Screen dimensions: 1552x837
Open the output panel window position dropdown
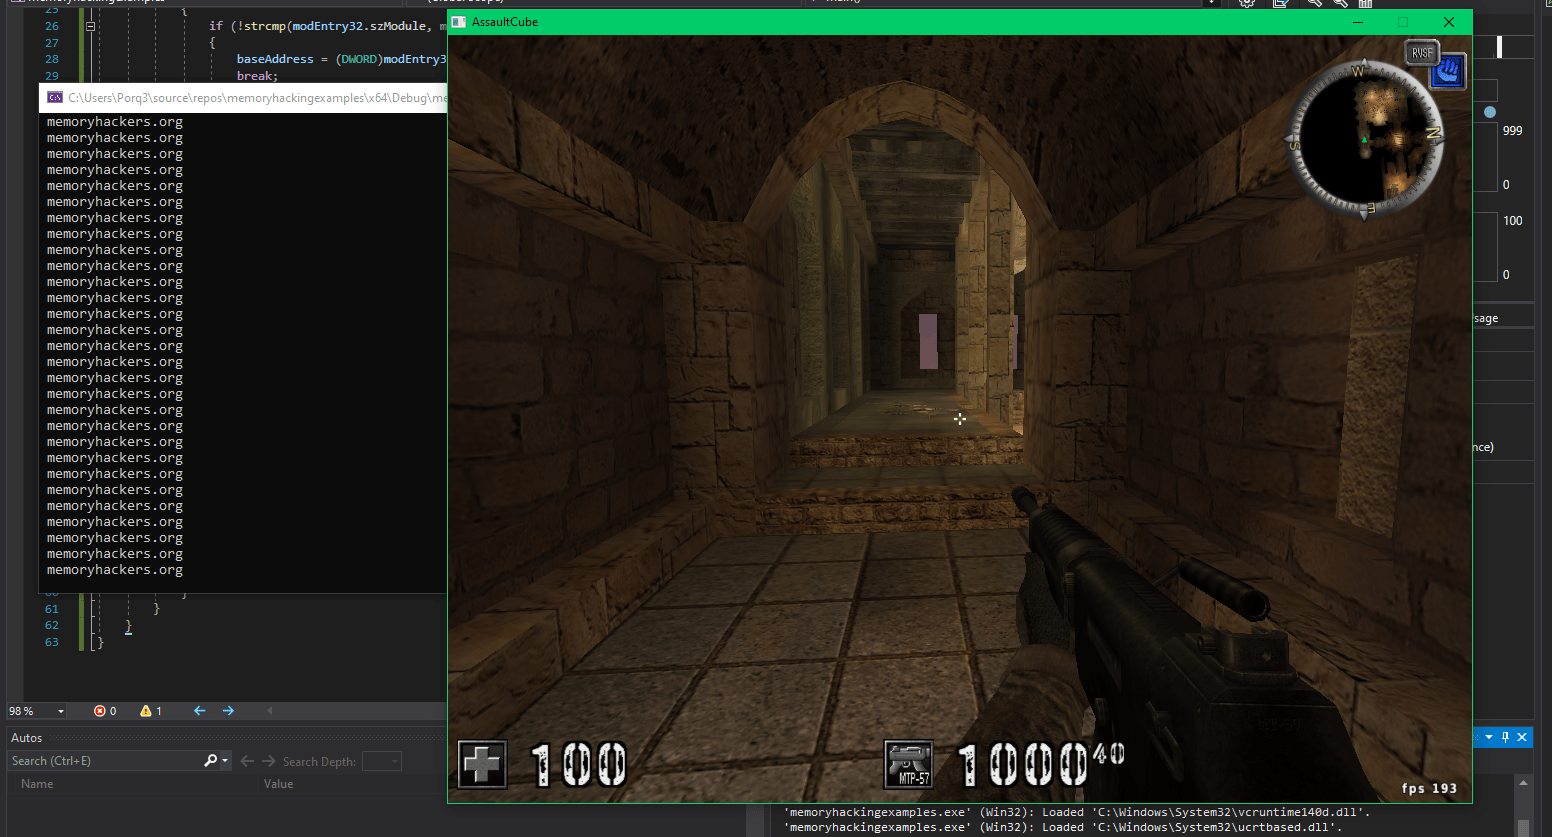point(1489,737)
